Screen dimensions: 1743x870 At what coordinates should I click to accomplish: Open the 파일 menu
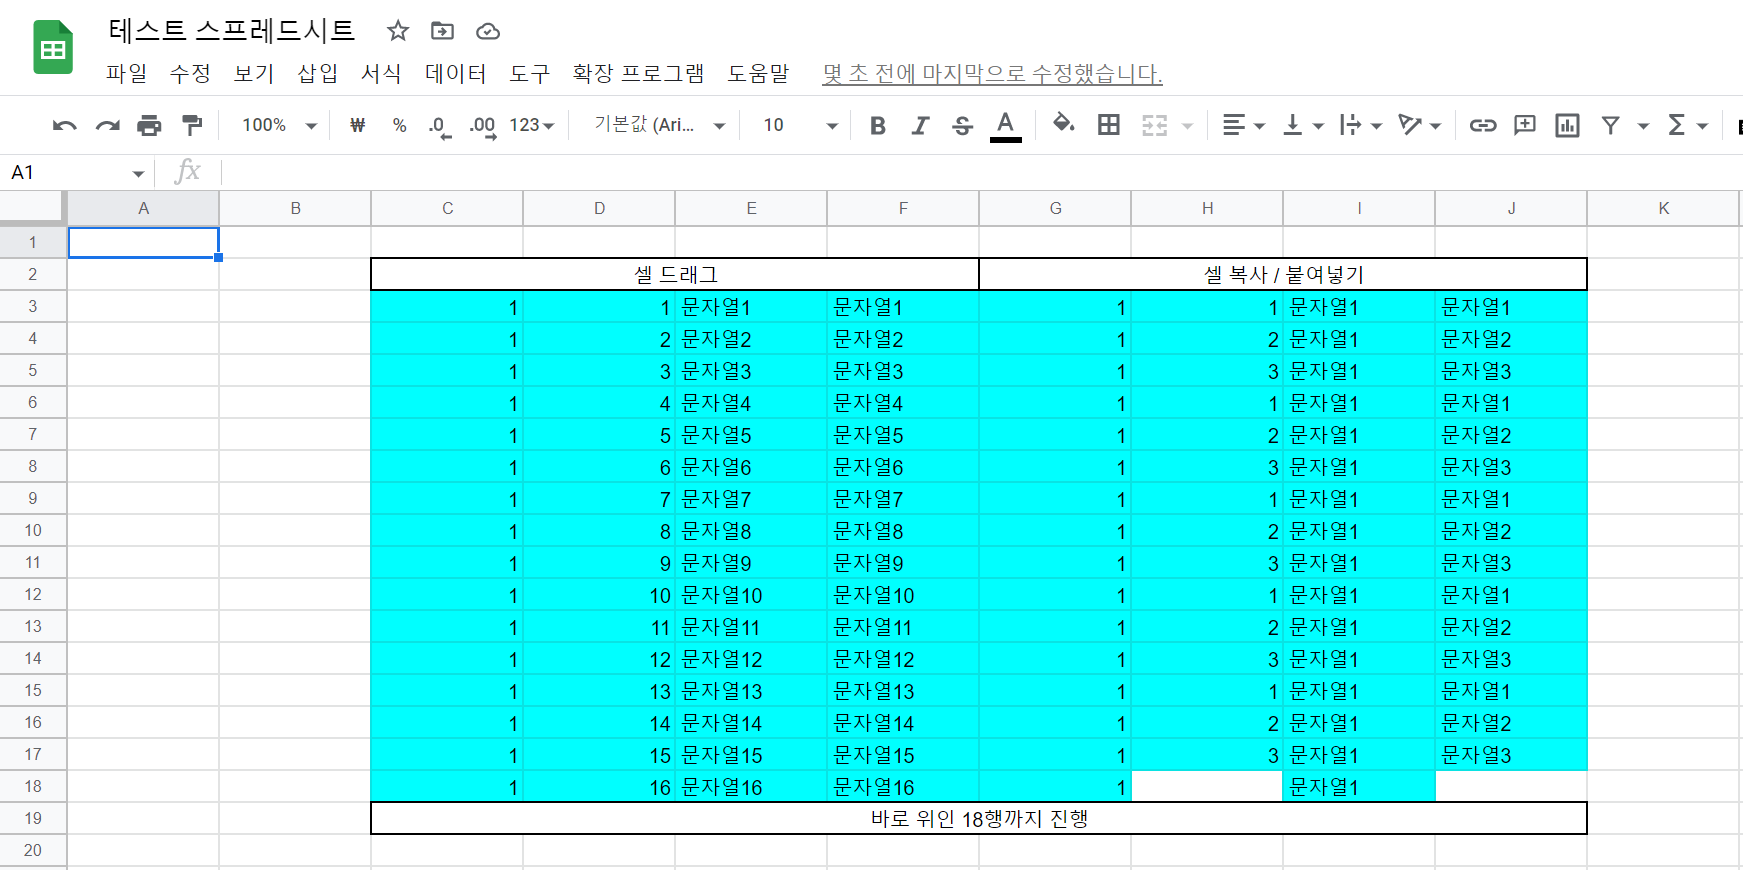[x=127, y=73]
